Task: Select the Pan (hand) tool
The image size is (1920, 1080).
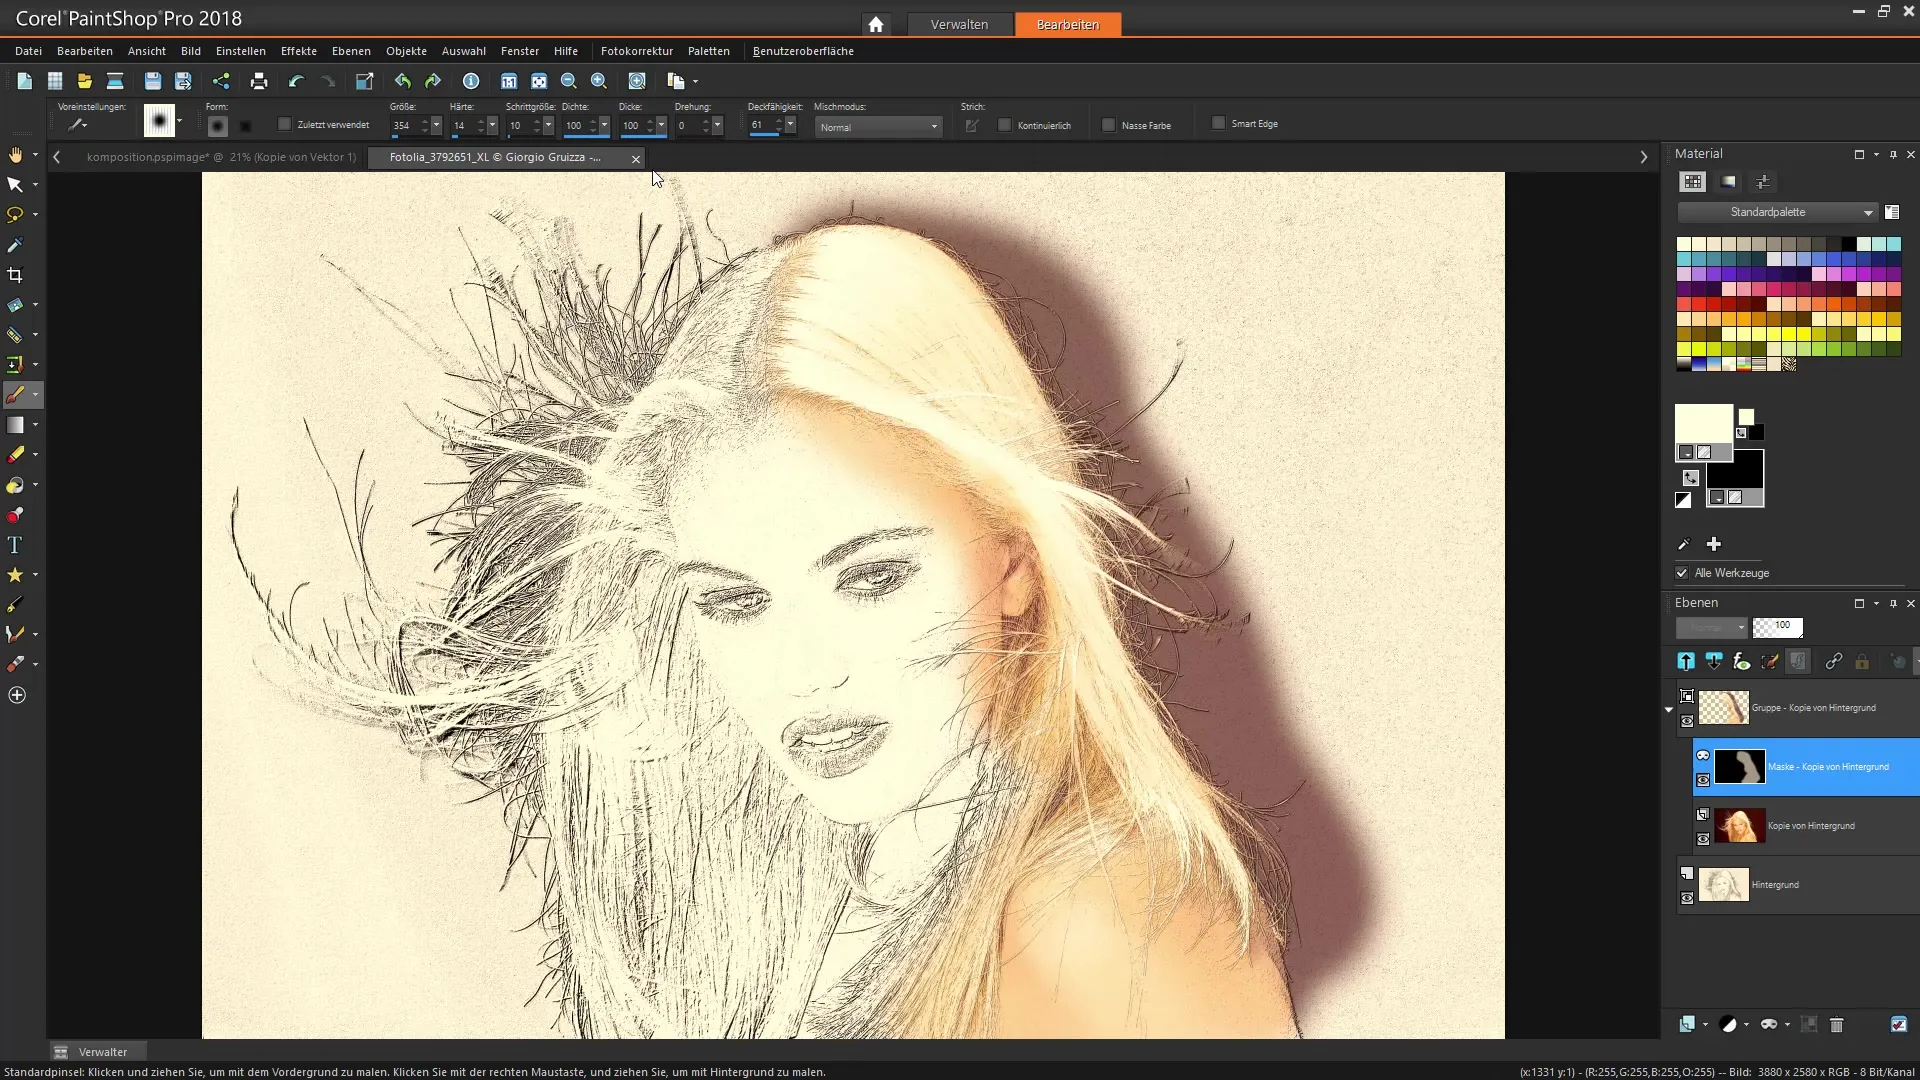Action: [x=15, y=155]
